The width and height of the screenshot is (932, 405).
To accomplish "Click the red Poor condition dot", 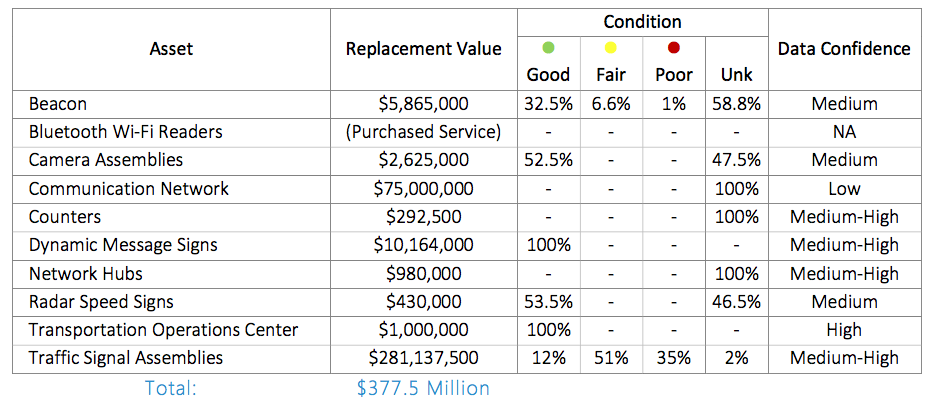I will (x=673, y=48).
